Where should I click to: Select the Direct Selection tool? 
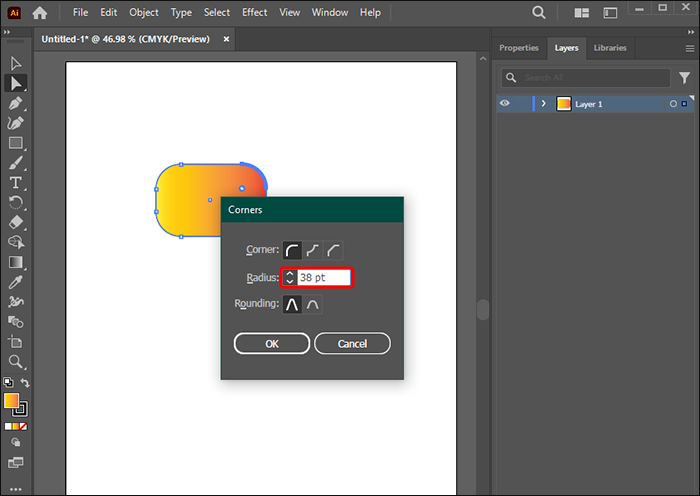(16, 83)
